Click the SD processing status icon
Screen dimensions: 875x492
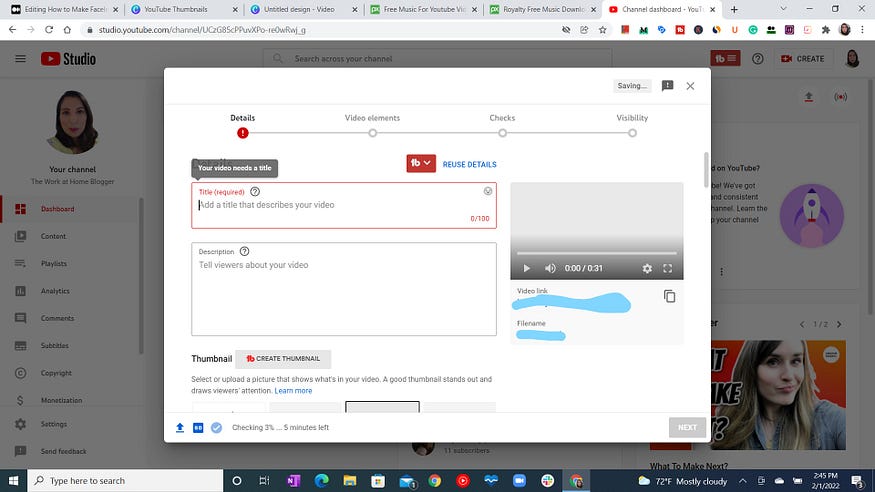(198, 428)
